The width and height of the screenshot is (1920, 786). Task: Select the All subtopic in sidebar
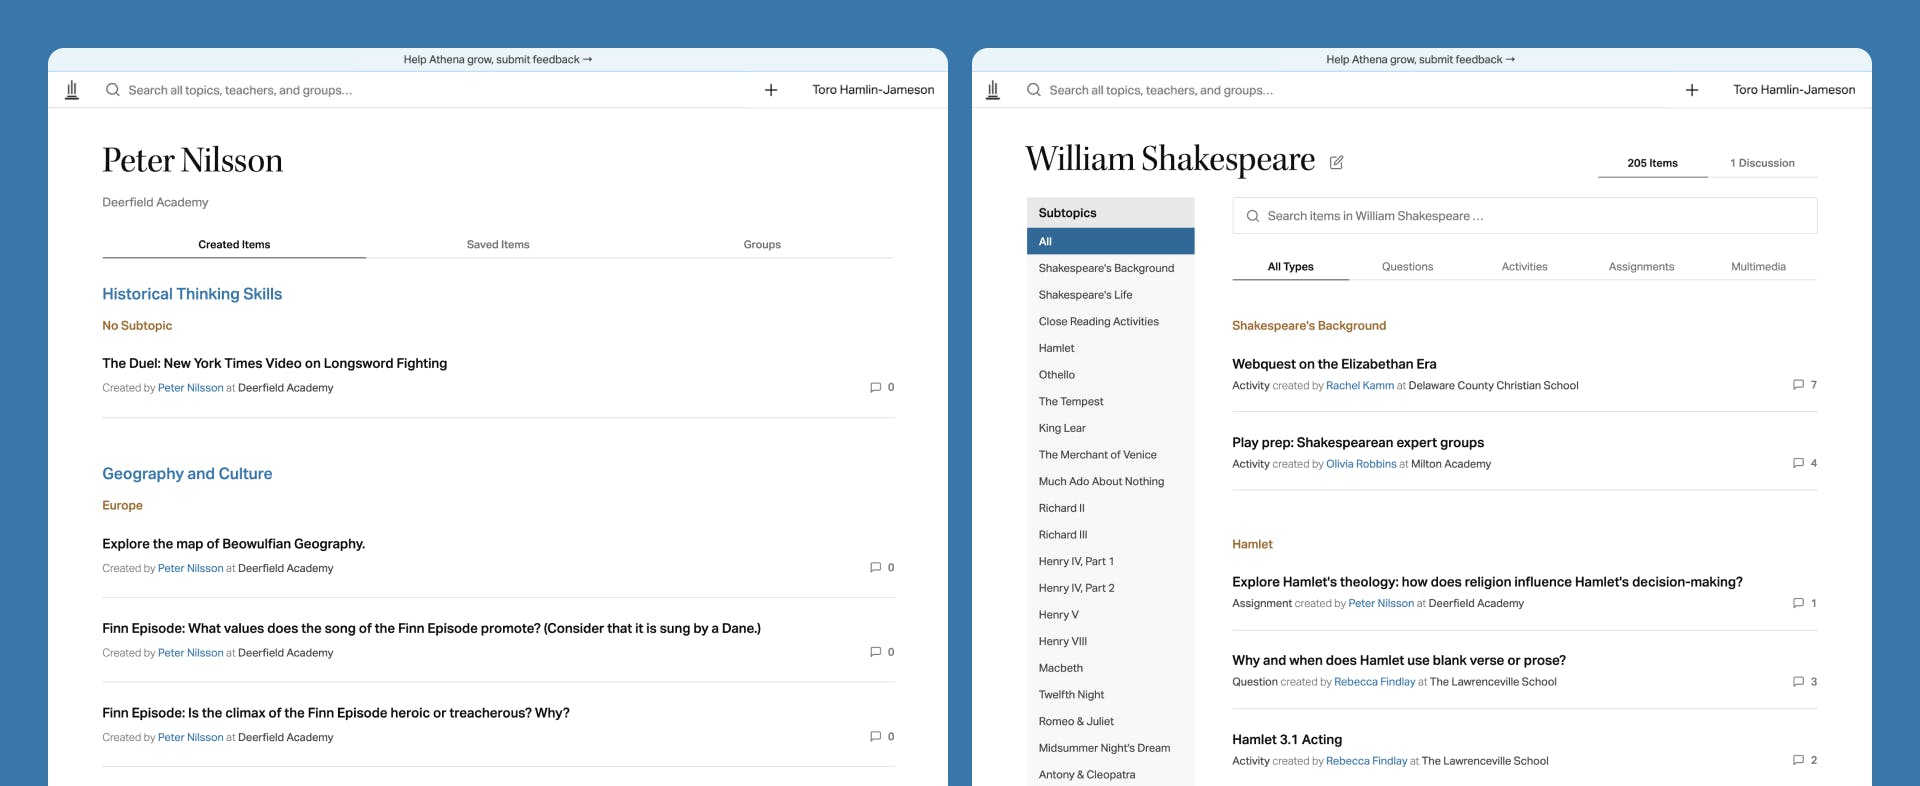pos(1110,241)
